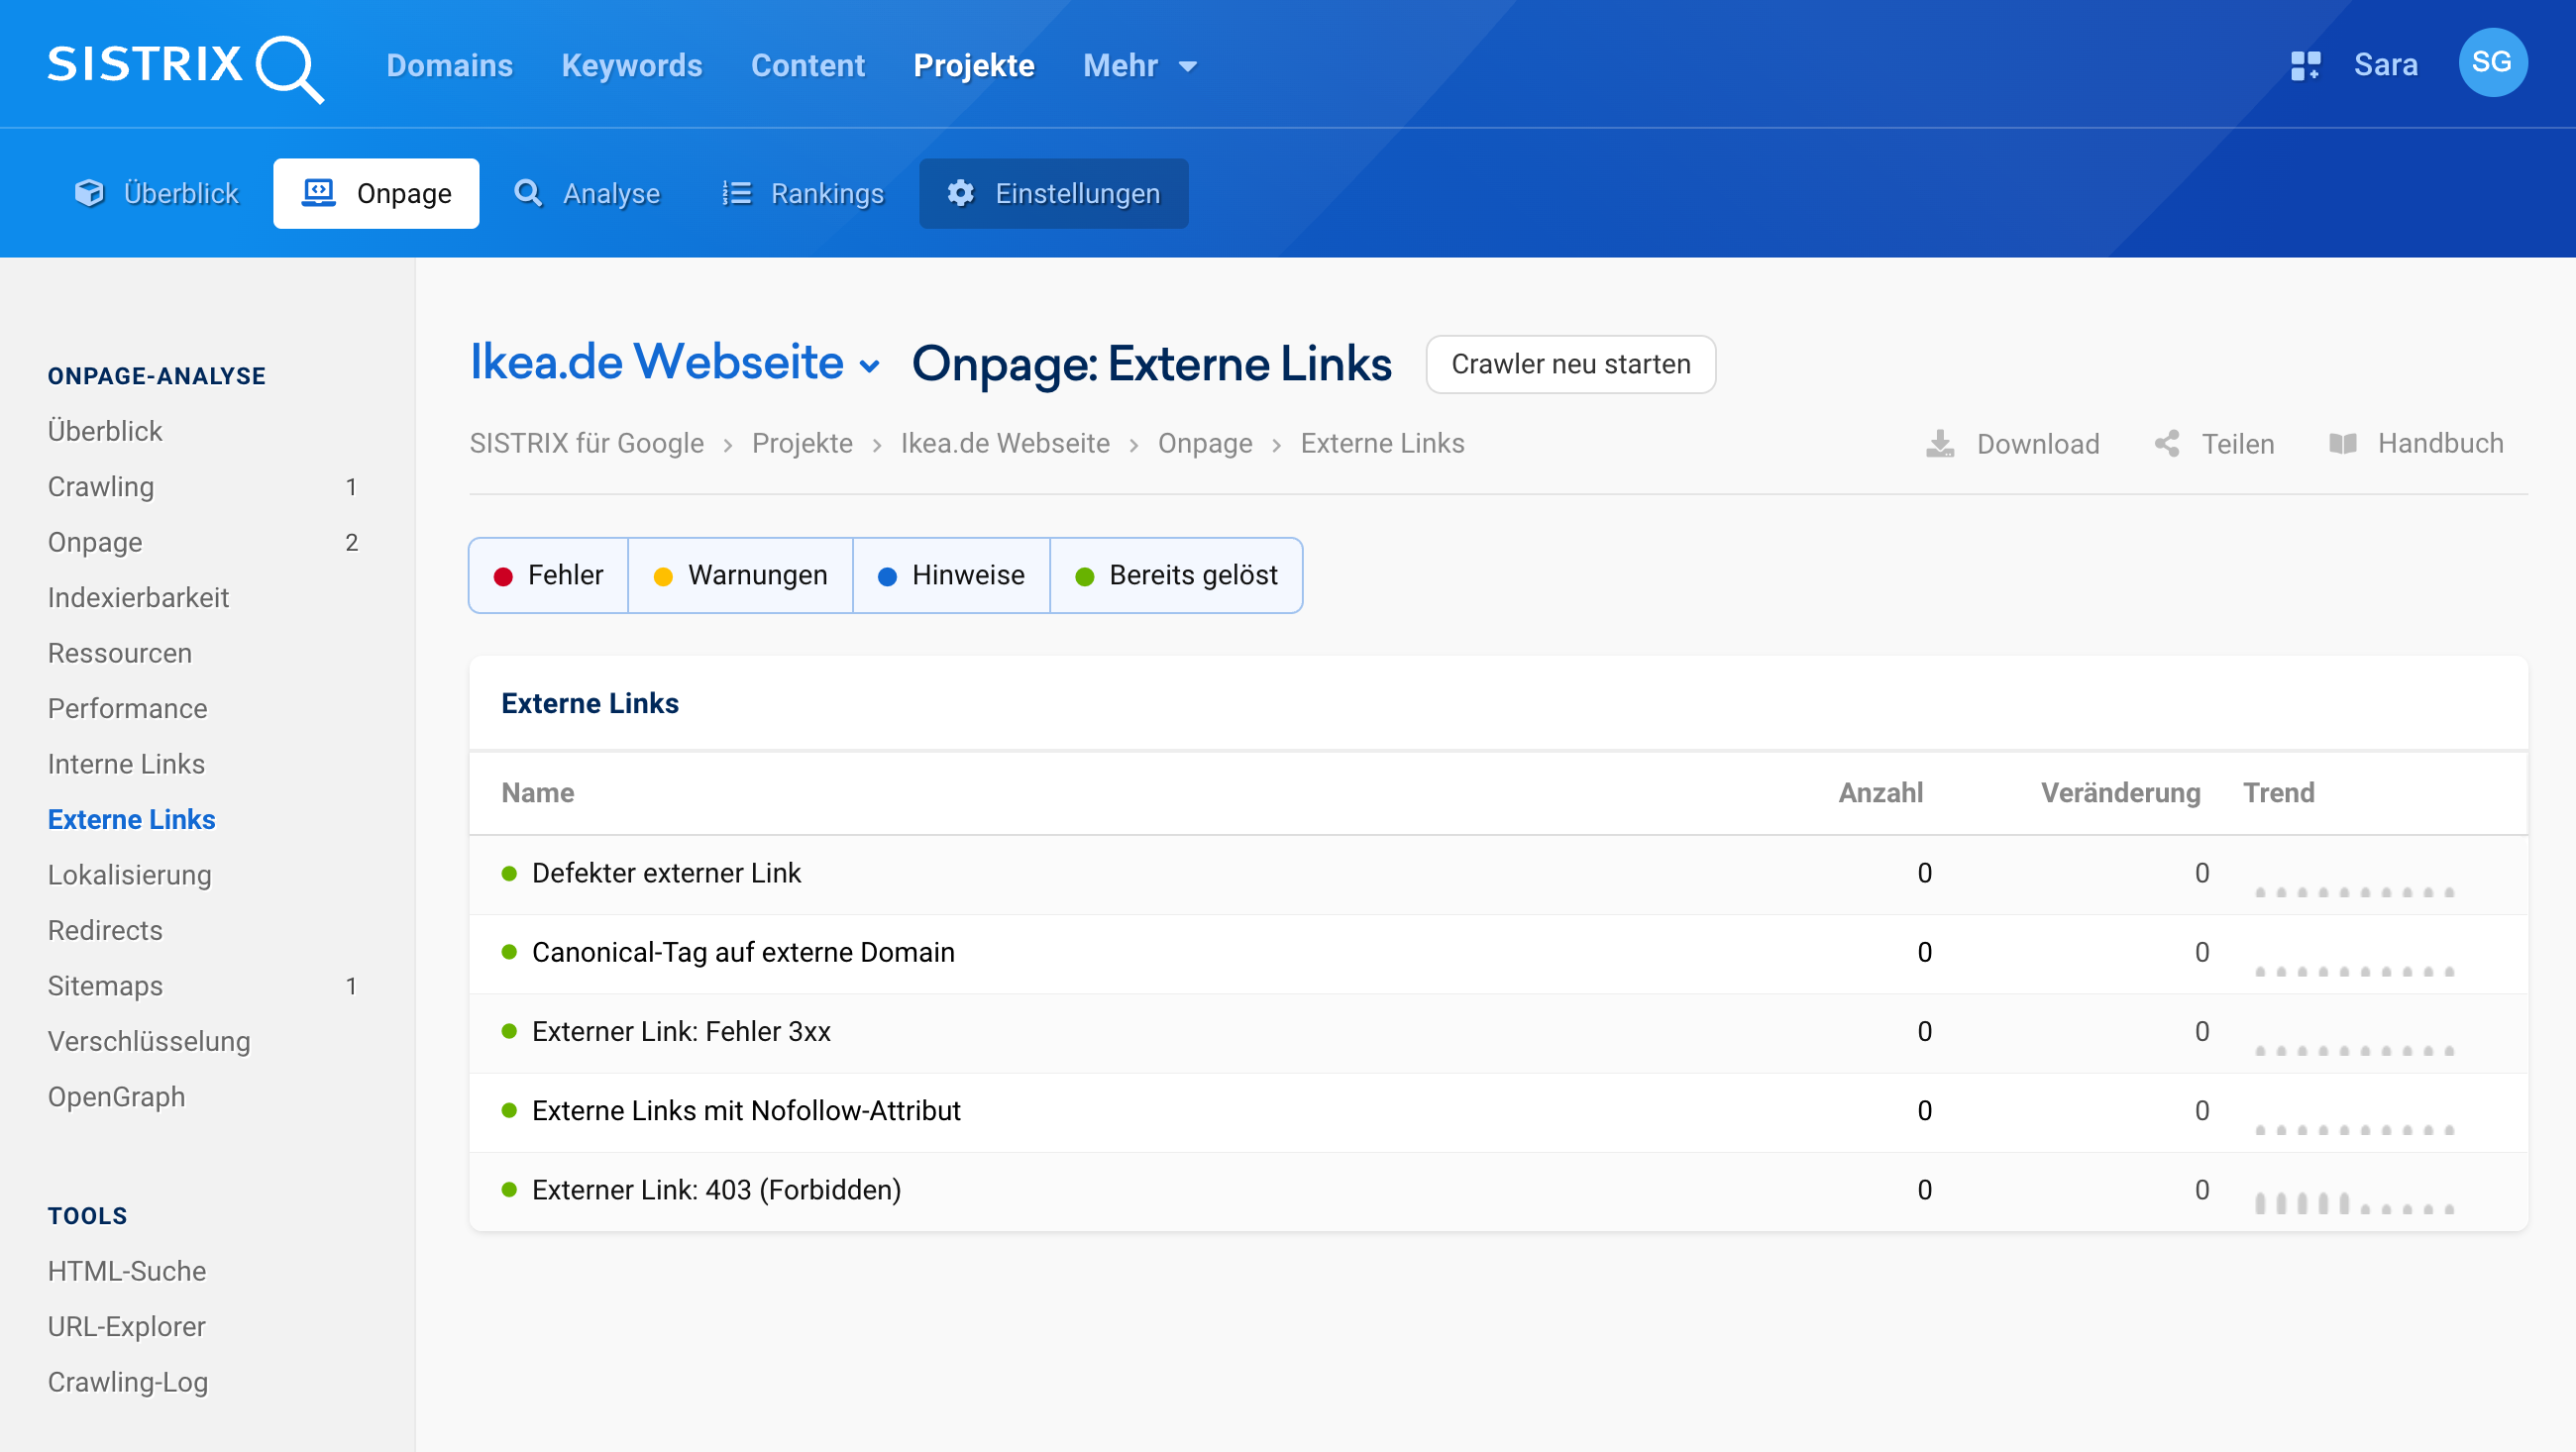Sort the table by the Anzahl column
Screen dimensions: 2576x1452
click(1880, 792)
